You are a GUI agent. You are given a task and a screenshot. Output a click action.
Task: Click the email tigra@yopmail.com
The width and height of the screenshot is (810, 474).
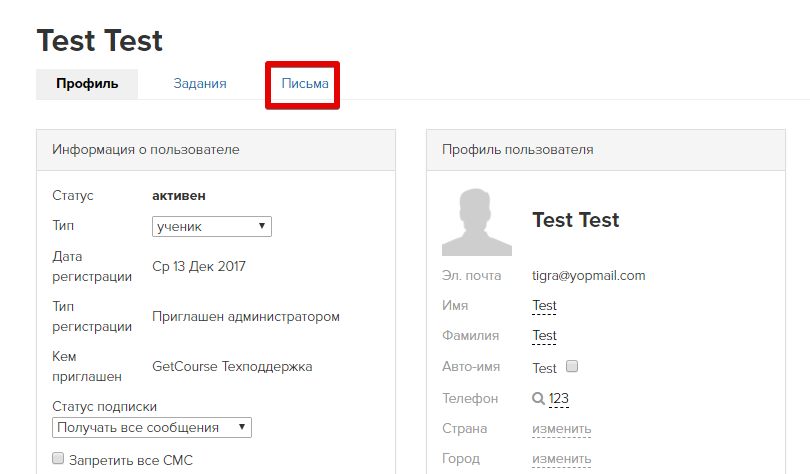pos(588,276)
